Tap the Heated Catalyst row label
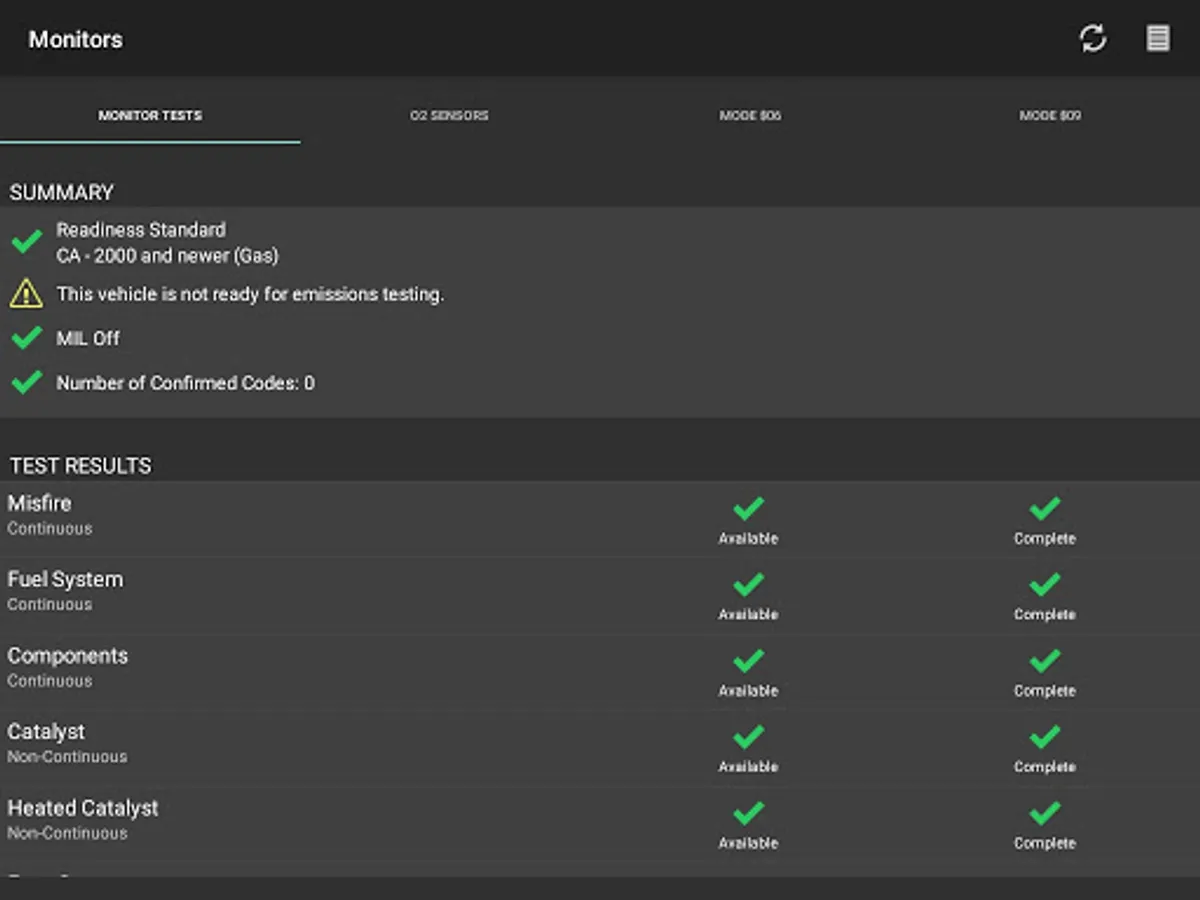 coord(83,808)
